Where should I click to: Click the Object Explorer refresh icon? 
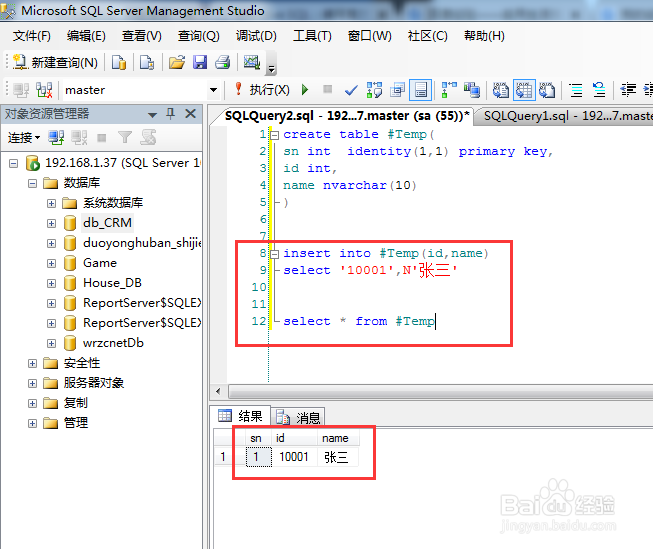point(148,137)
